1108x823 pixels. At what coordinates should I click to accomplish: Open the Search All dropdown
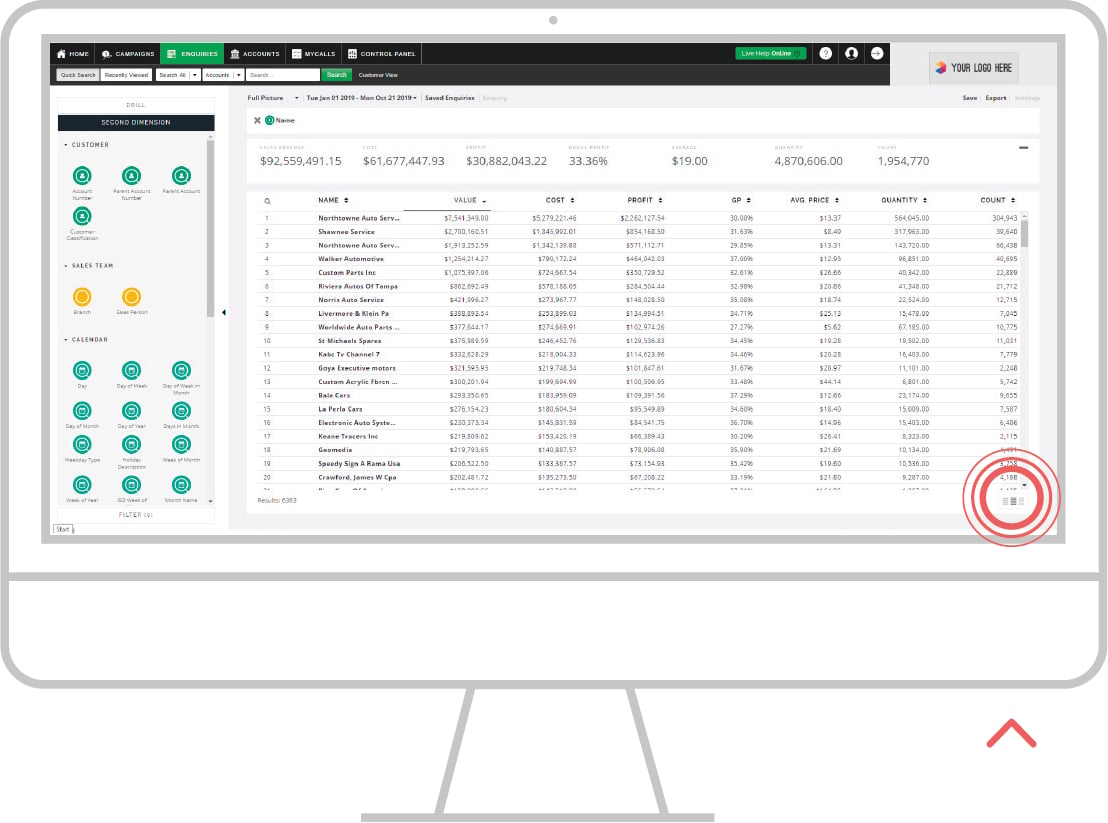pos(177,75)
